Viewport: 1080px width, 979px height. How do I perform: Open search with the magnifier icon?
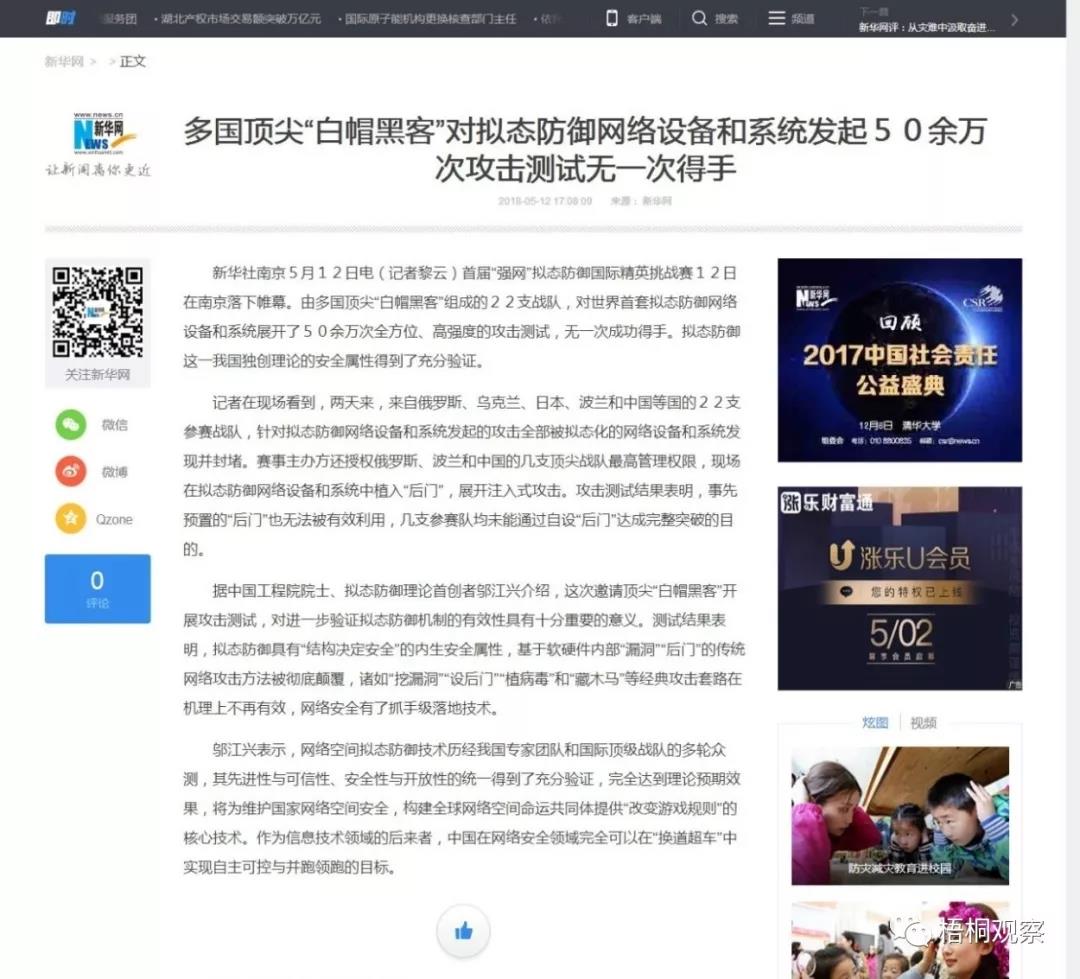click(x=698, y=18)
